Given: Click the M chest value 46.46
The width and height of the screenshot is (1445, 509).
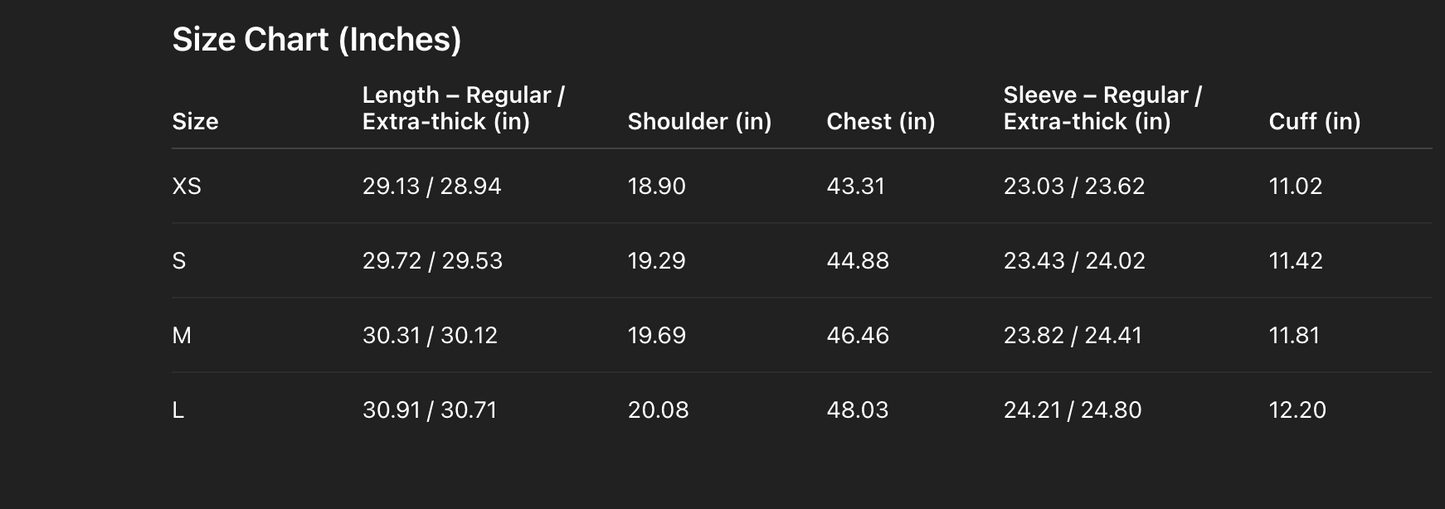Looking at the screenshot, I should tap(857, 336).
